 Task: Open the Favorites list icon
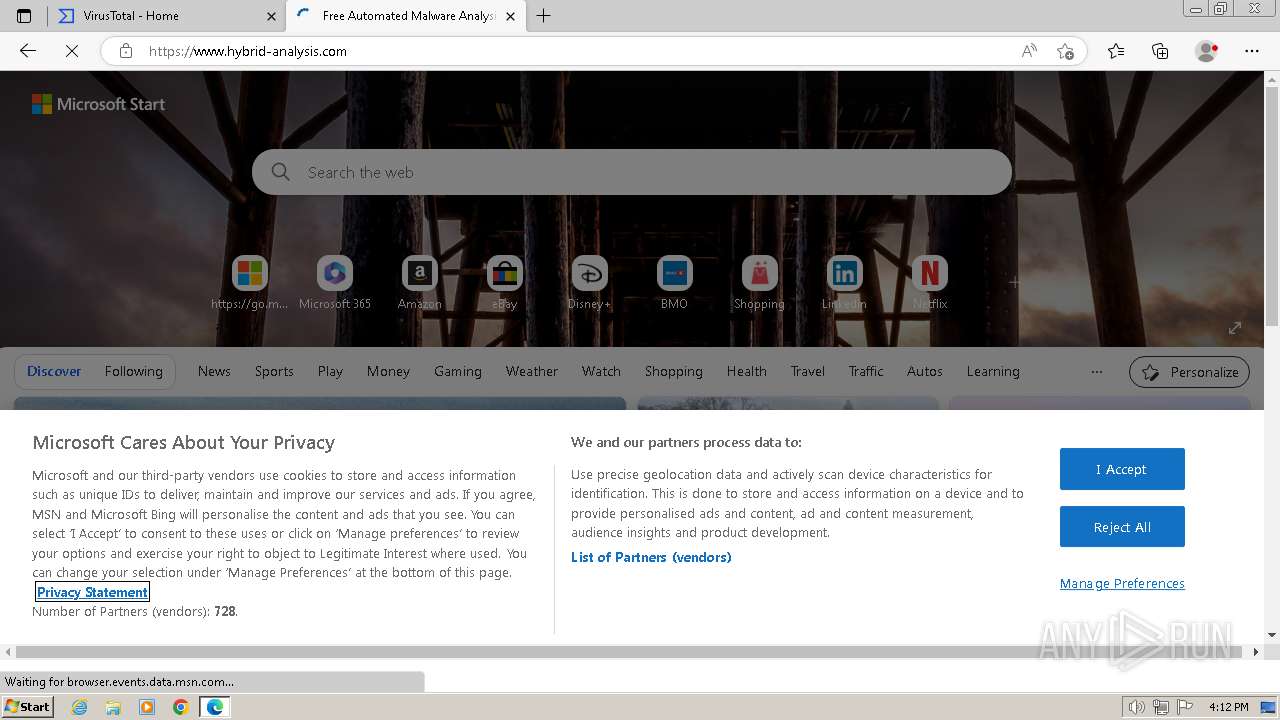click(x=1116, y=51)
